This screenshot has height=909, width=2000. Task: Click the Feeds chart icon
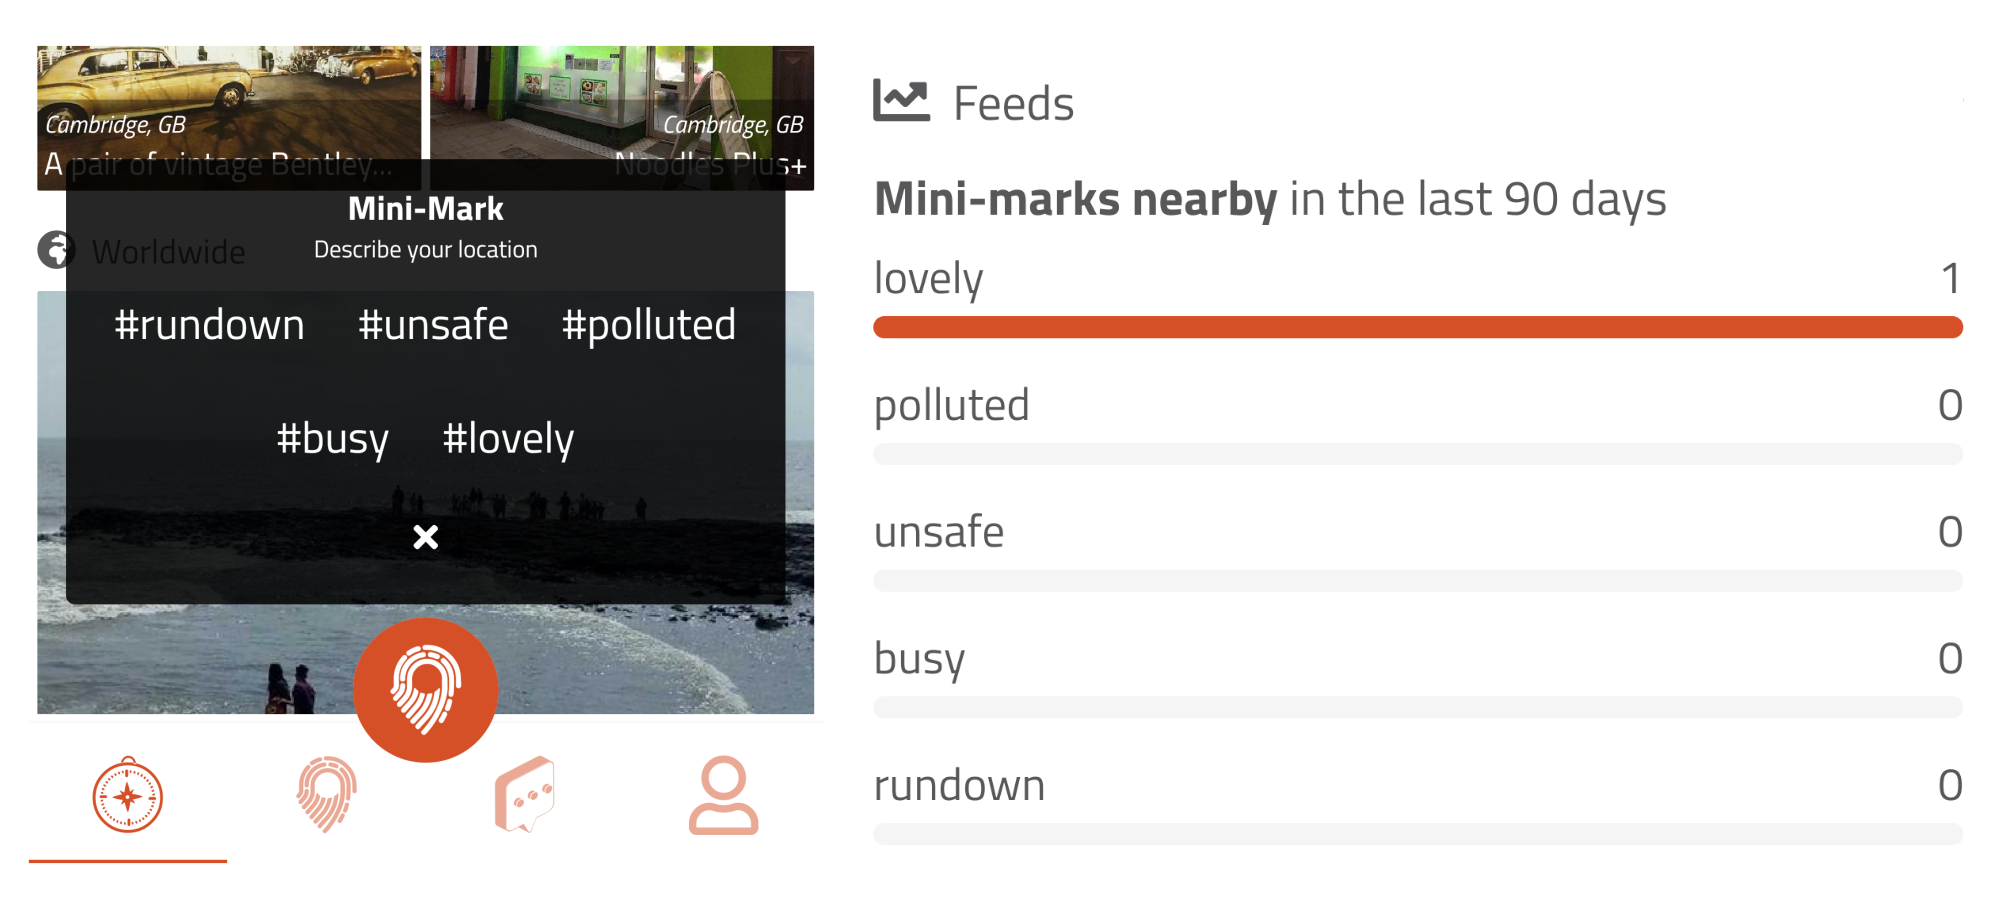pyautogui.click(x=902, y=101)
